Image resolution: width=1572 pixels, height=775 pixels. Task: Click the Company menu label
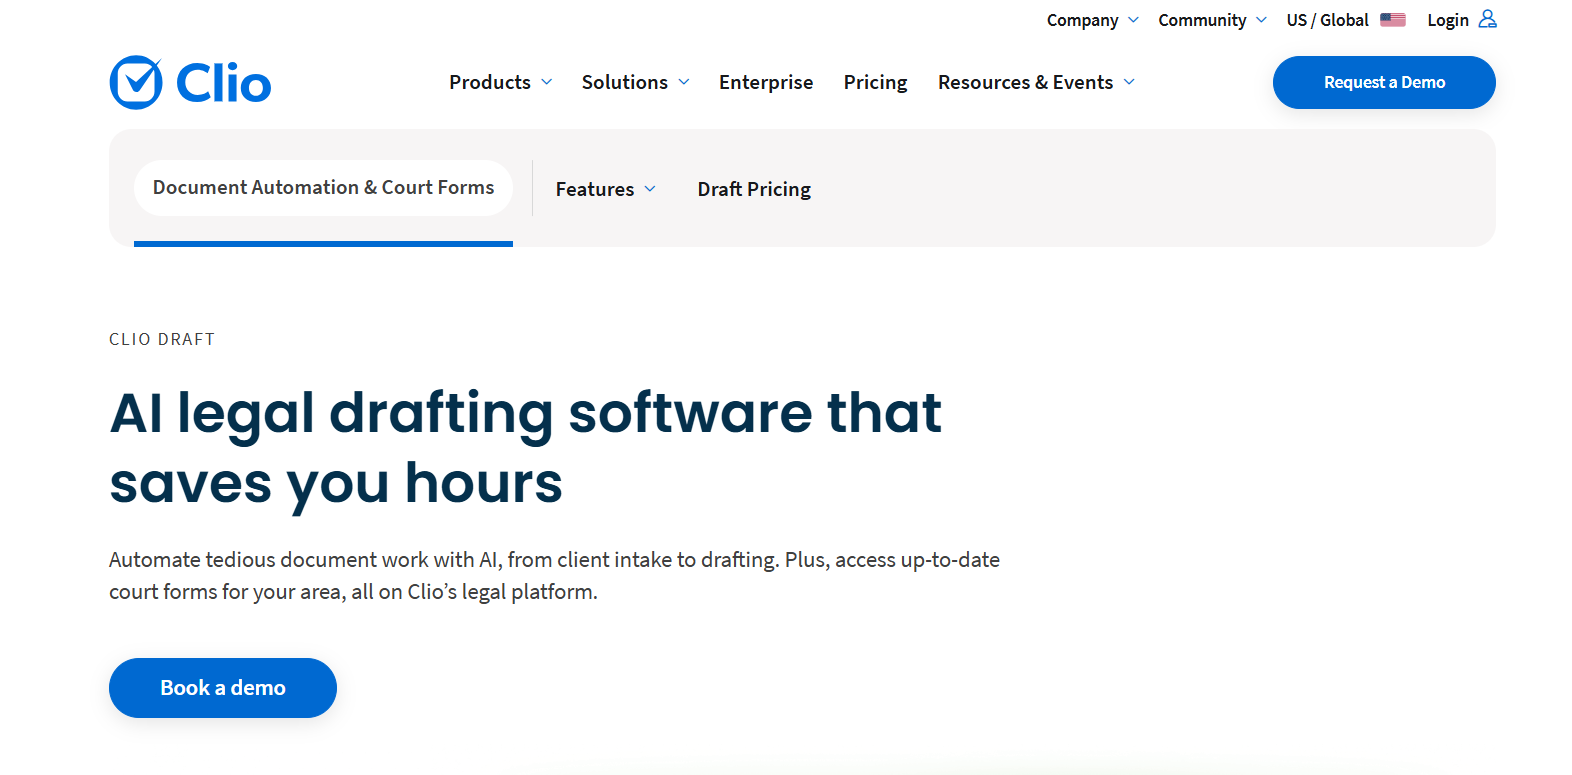[x=1082, y=20]
